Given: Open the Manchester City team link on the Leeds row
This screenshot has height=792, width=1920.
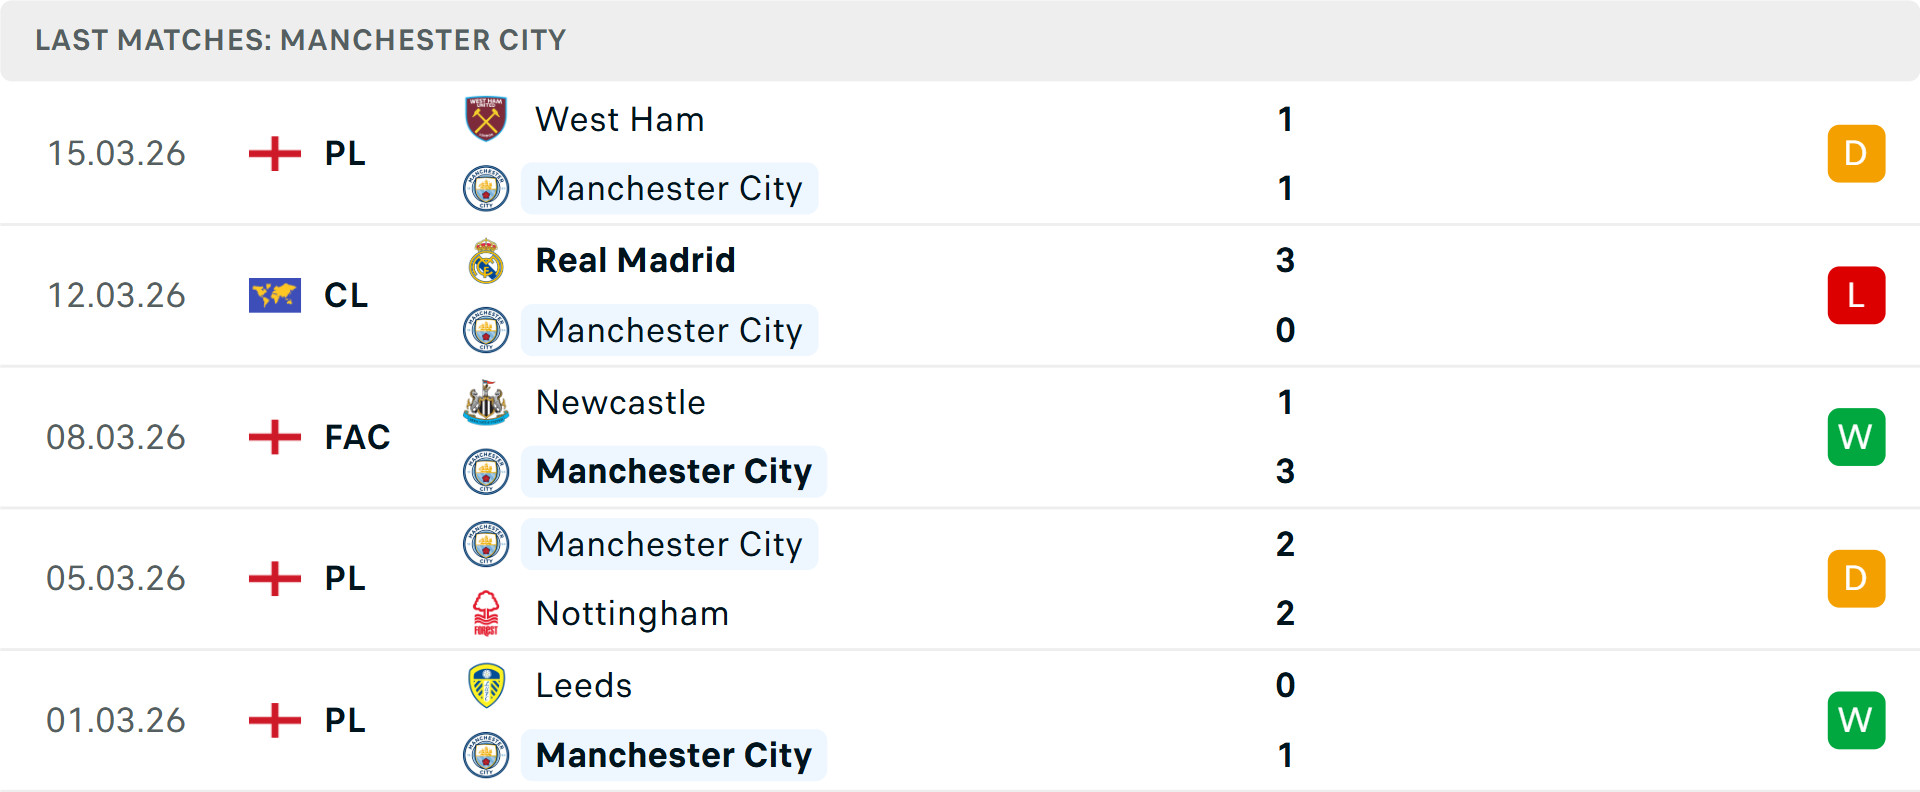Looking at the screenshot, I should pos(674,755).
